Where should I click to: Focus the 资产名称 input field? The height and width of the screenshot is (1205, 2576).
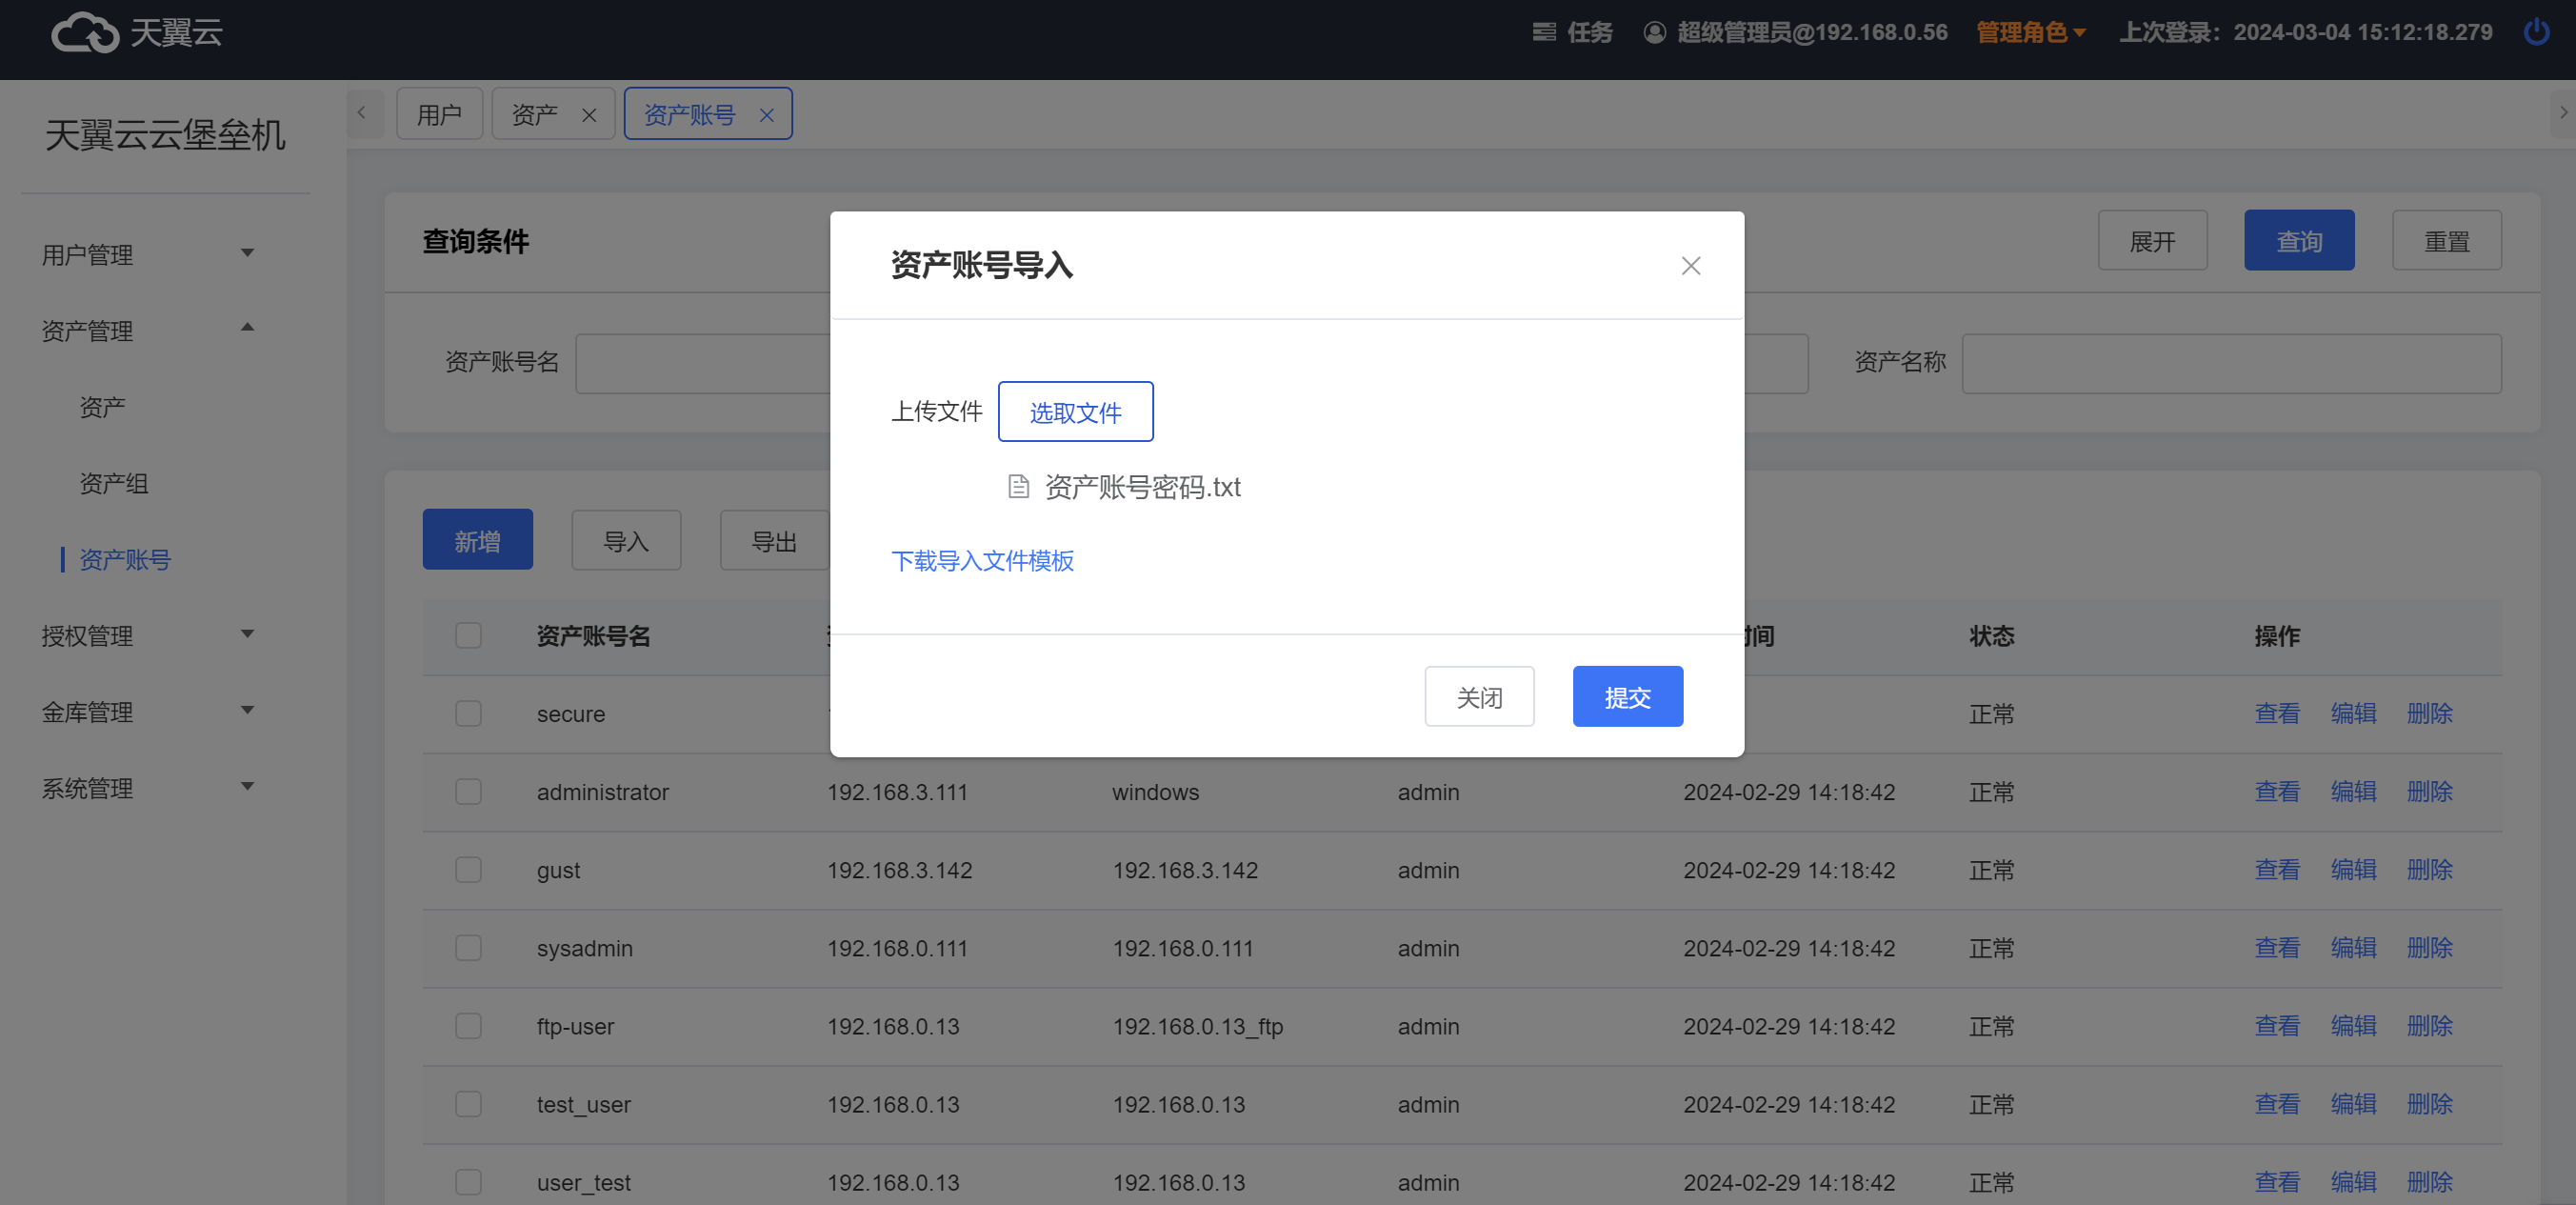coord(2231,364)
